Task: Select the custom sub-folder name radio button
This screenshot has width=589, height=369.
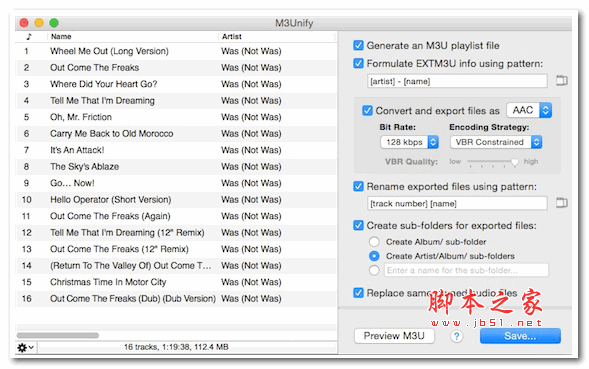Action: (x=374, y=270)
